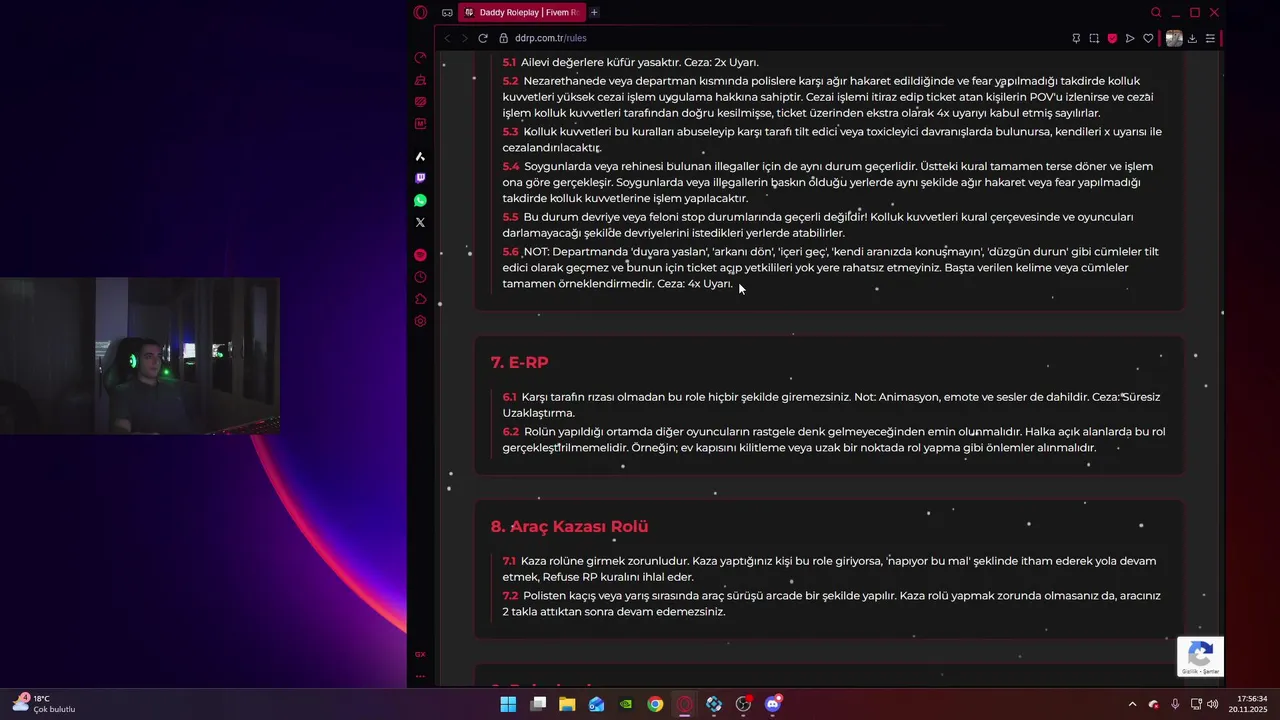This screenshot has height=720, width=1280.
Task: Click rule number 7.2
Action: point(510,596)
